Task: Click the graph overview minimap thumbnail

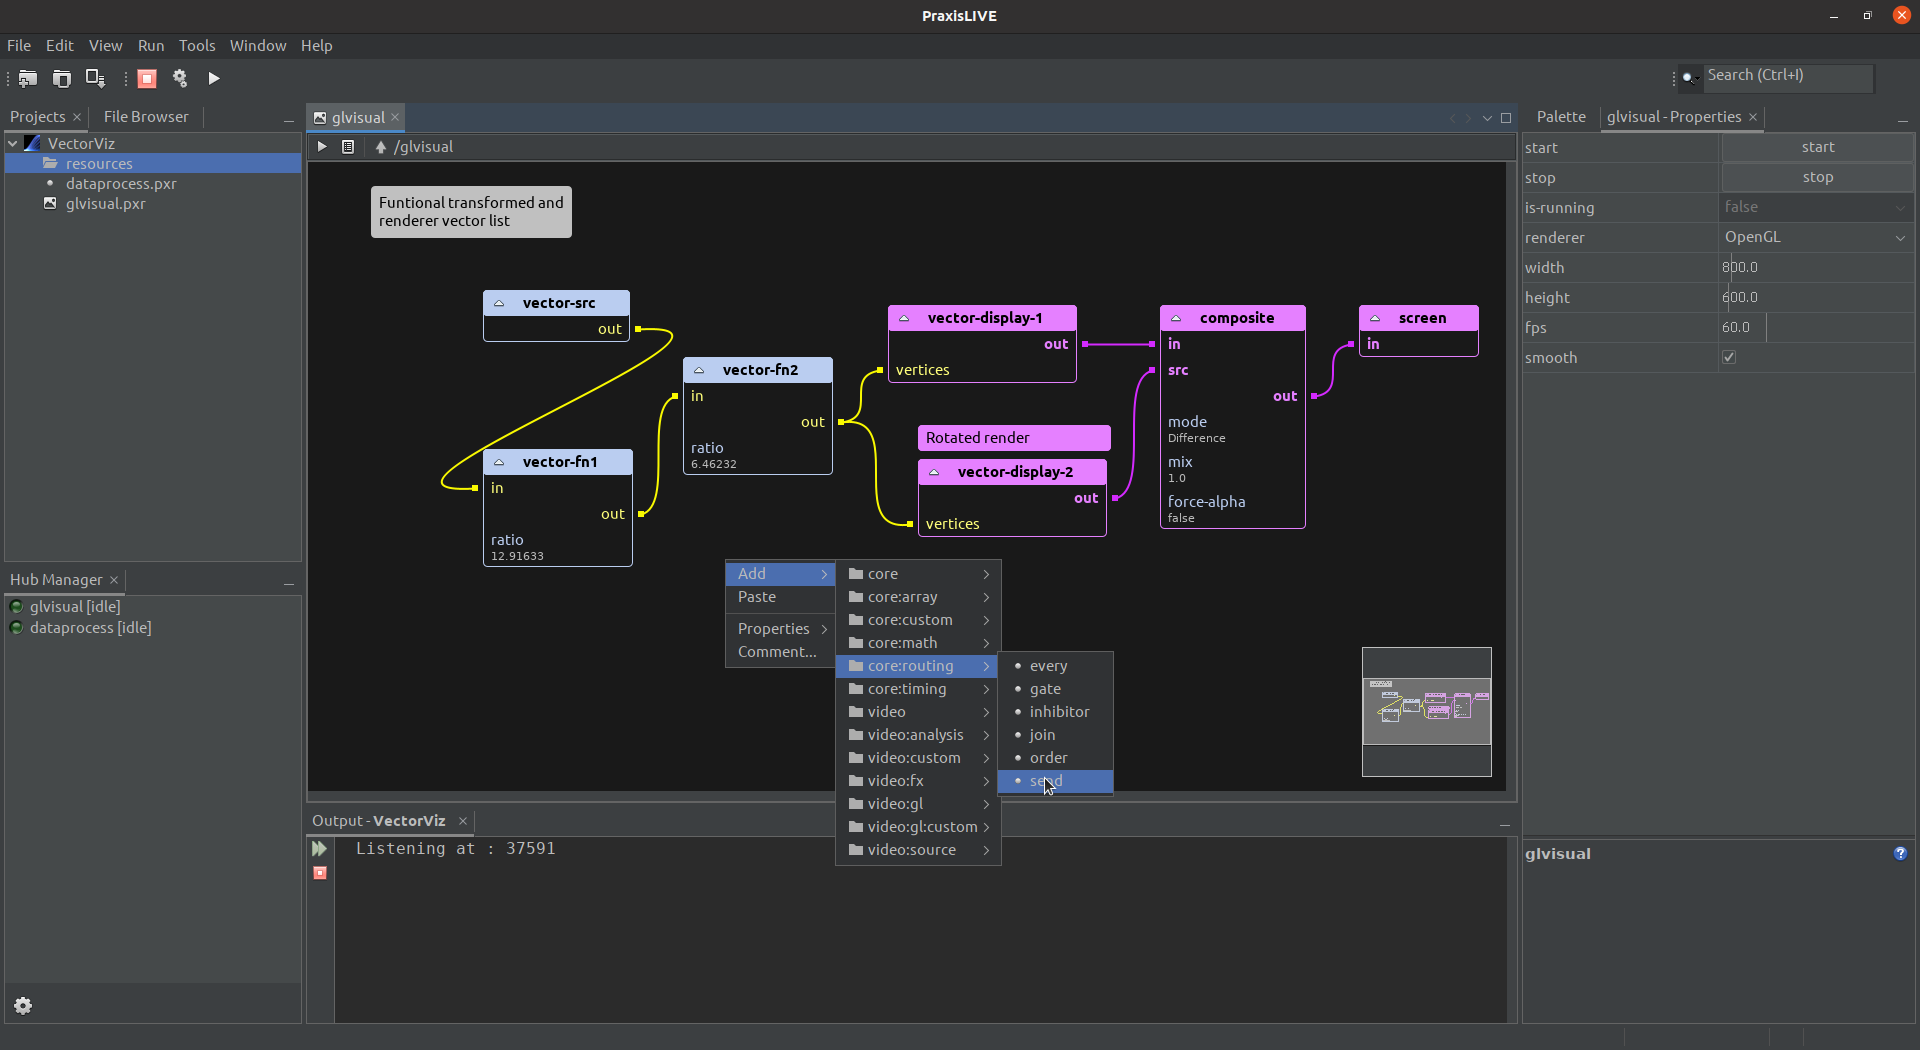Action: (1426, 711)
